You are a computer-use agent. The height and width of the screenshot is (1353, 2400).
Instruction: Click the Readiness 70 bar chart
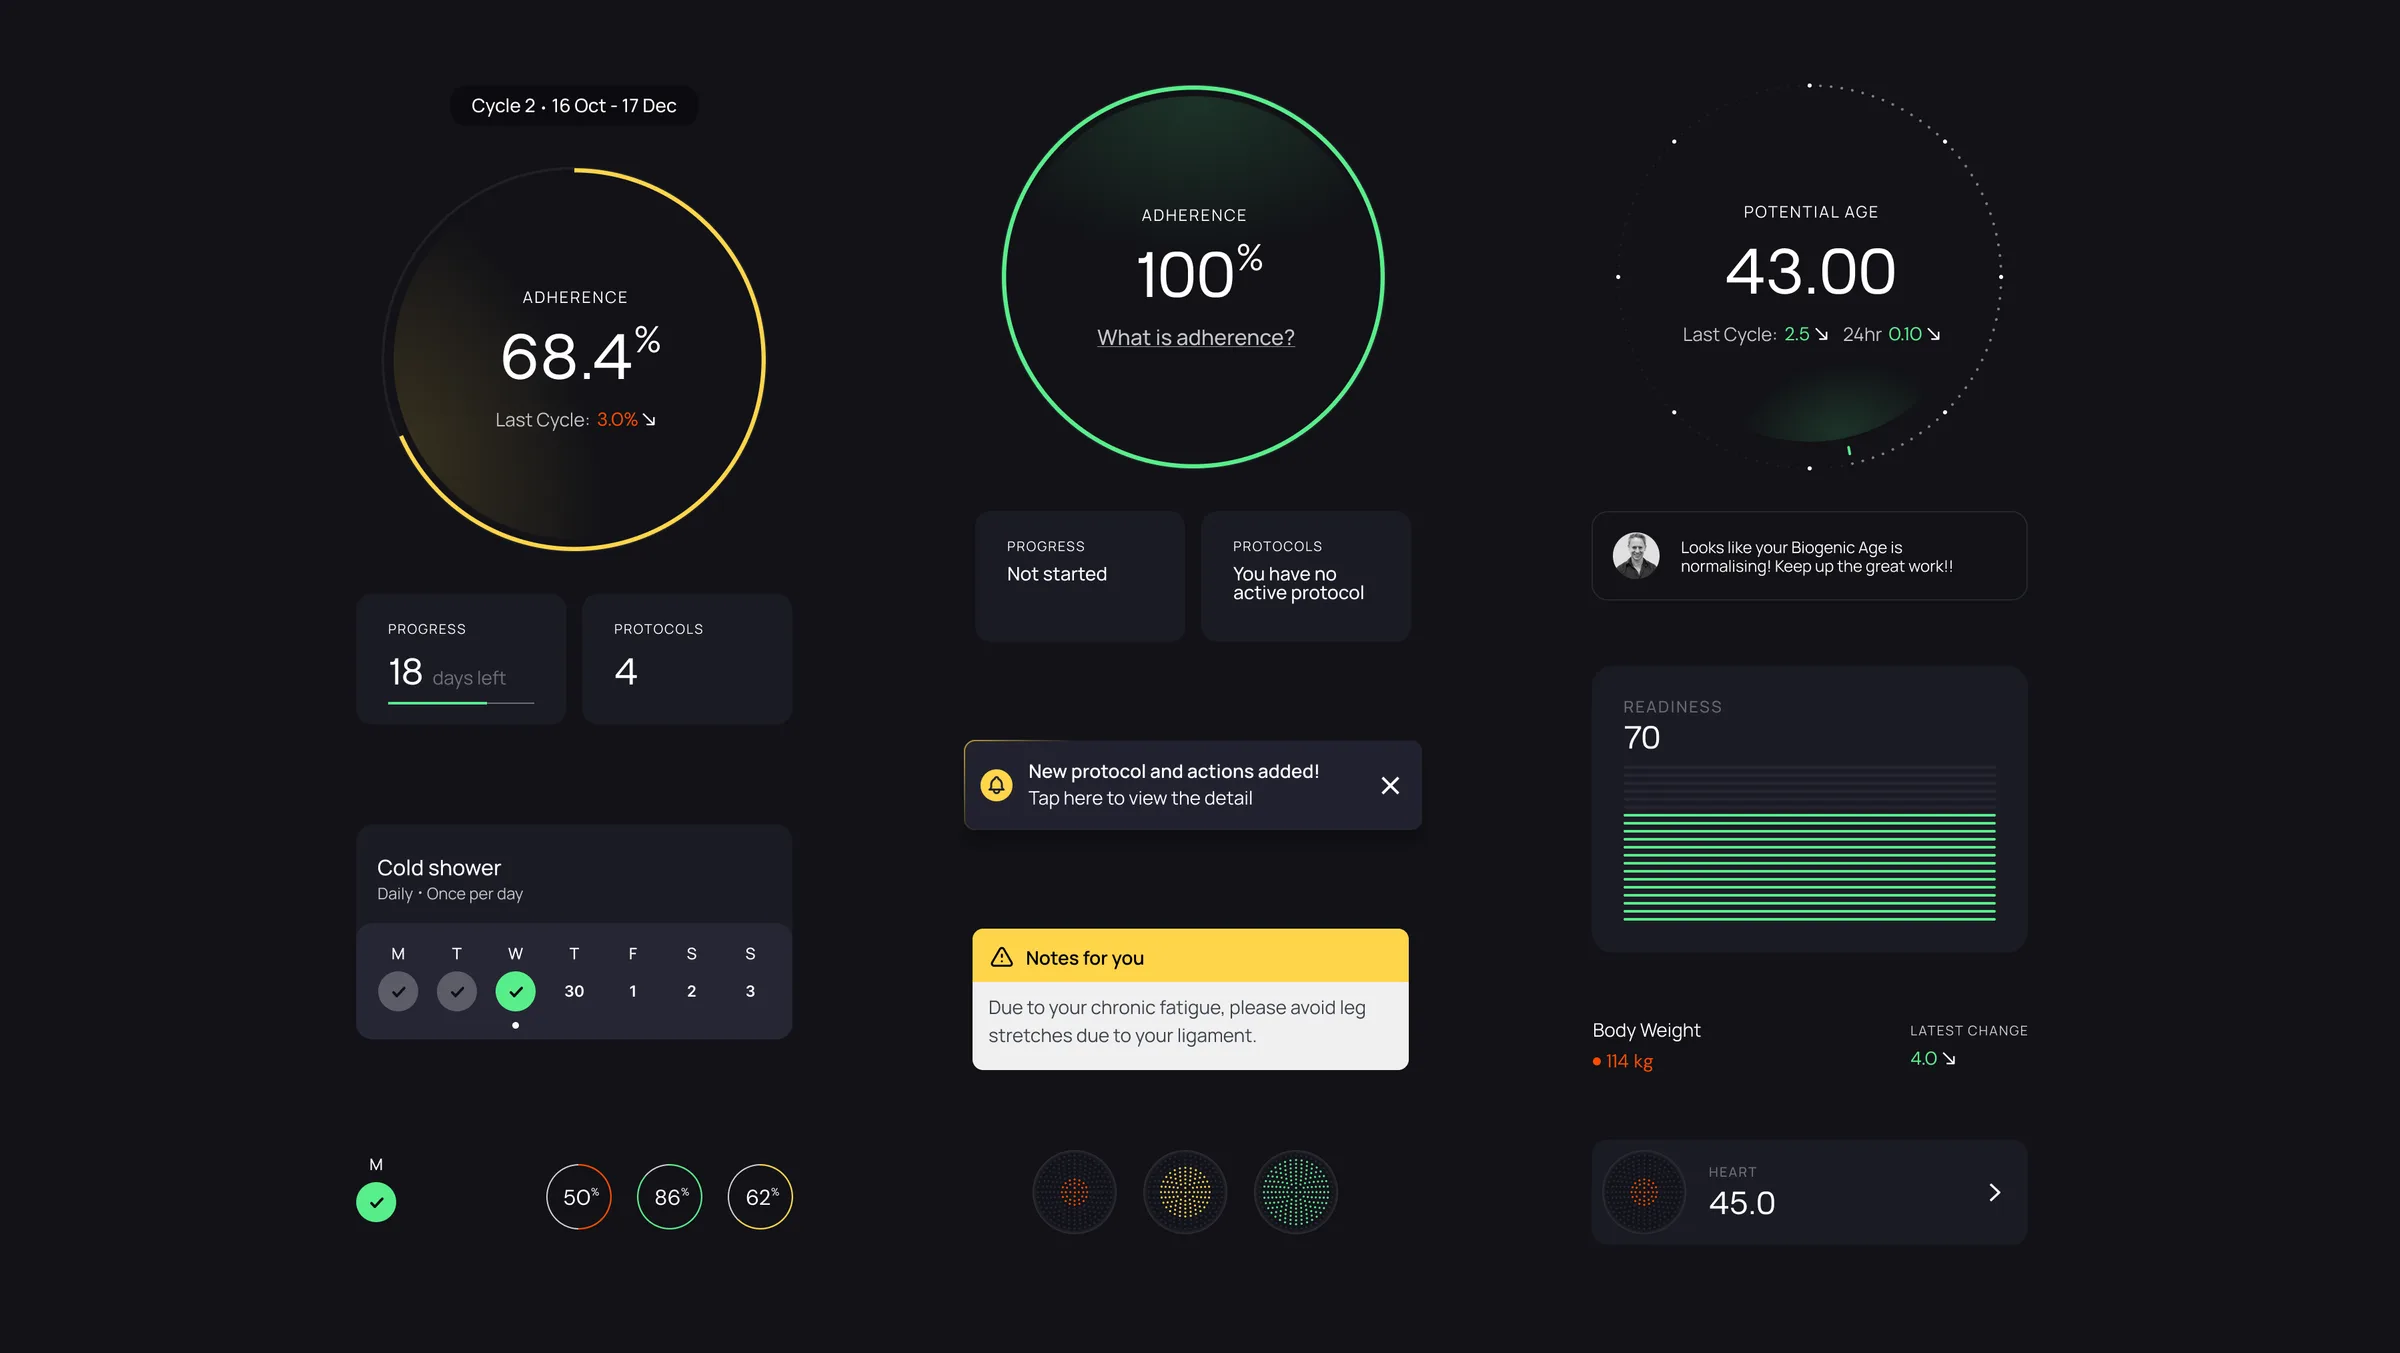pyautogui.click(x=1809, y=843)
